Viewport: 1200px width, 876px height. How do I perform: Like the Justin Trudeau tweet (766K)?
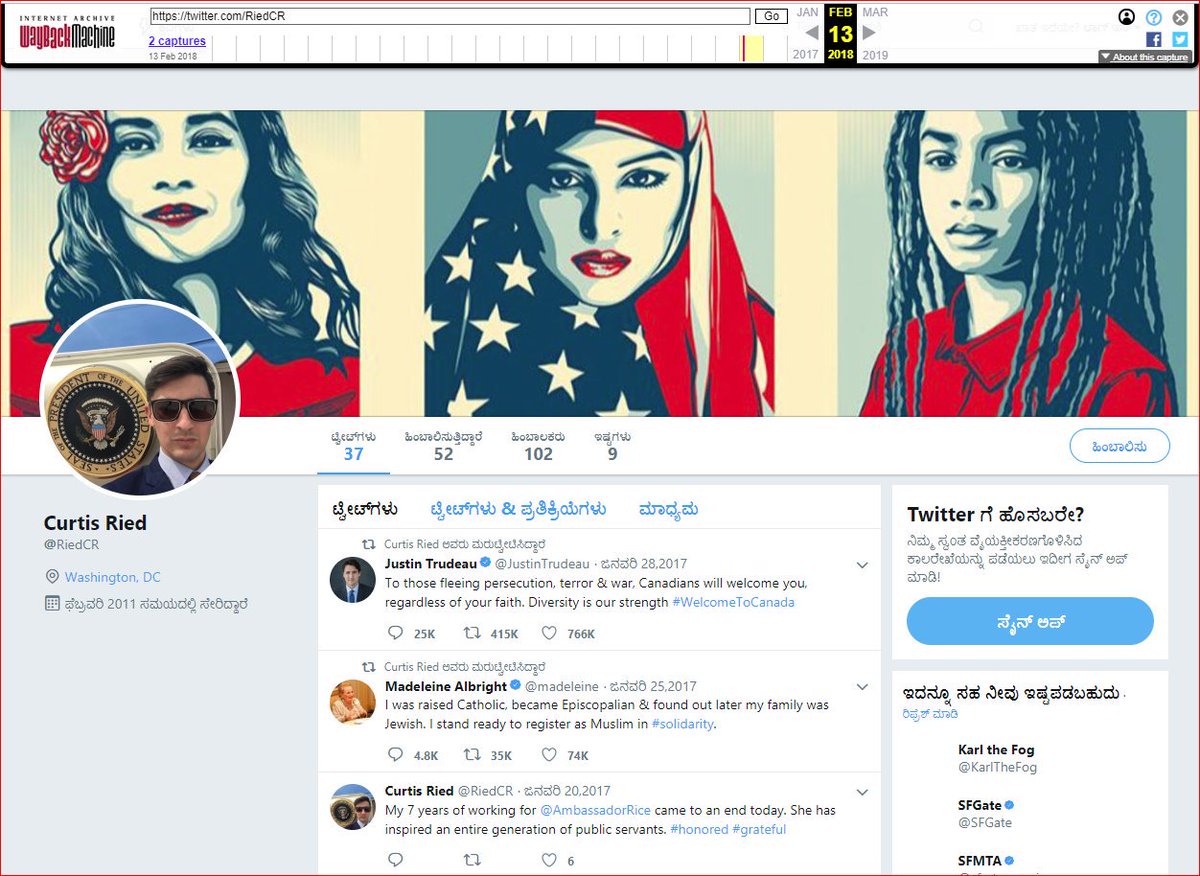point(549,633)
